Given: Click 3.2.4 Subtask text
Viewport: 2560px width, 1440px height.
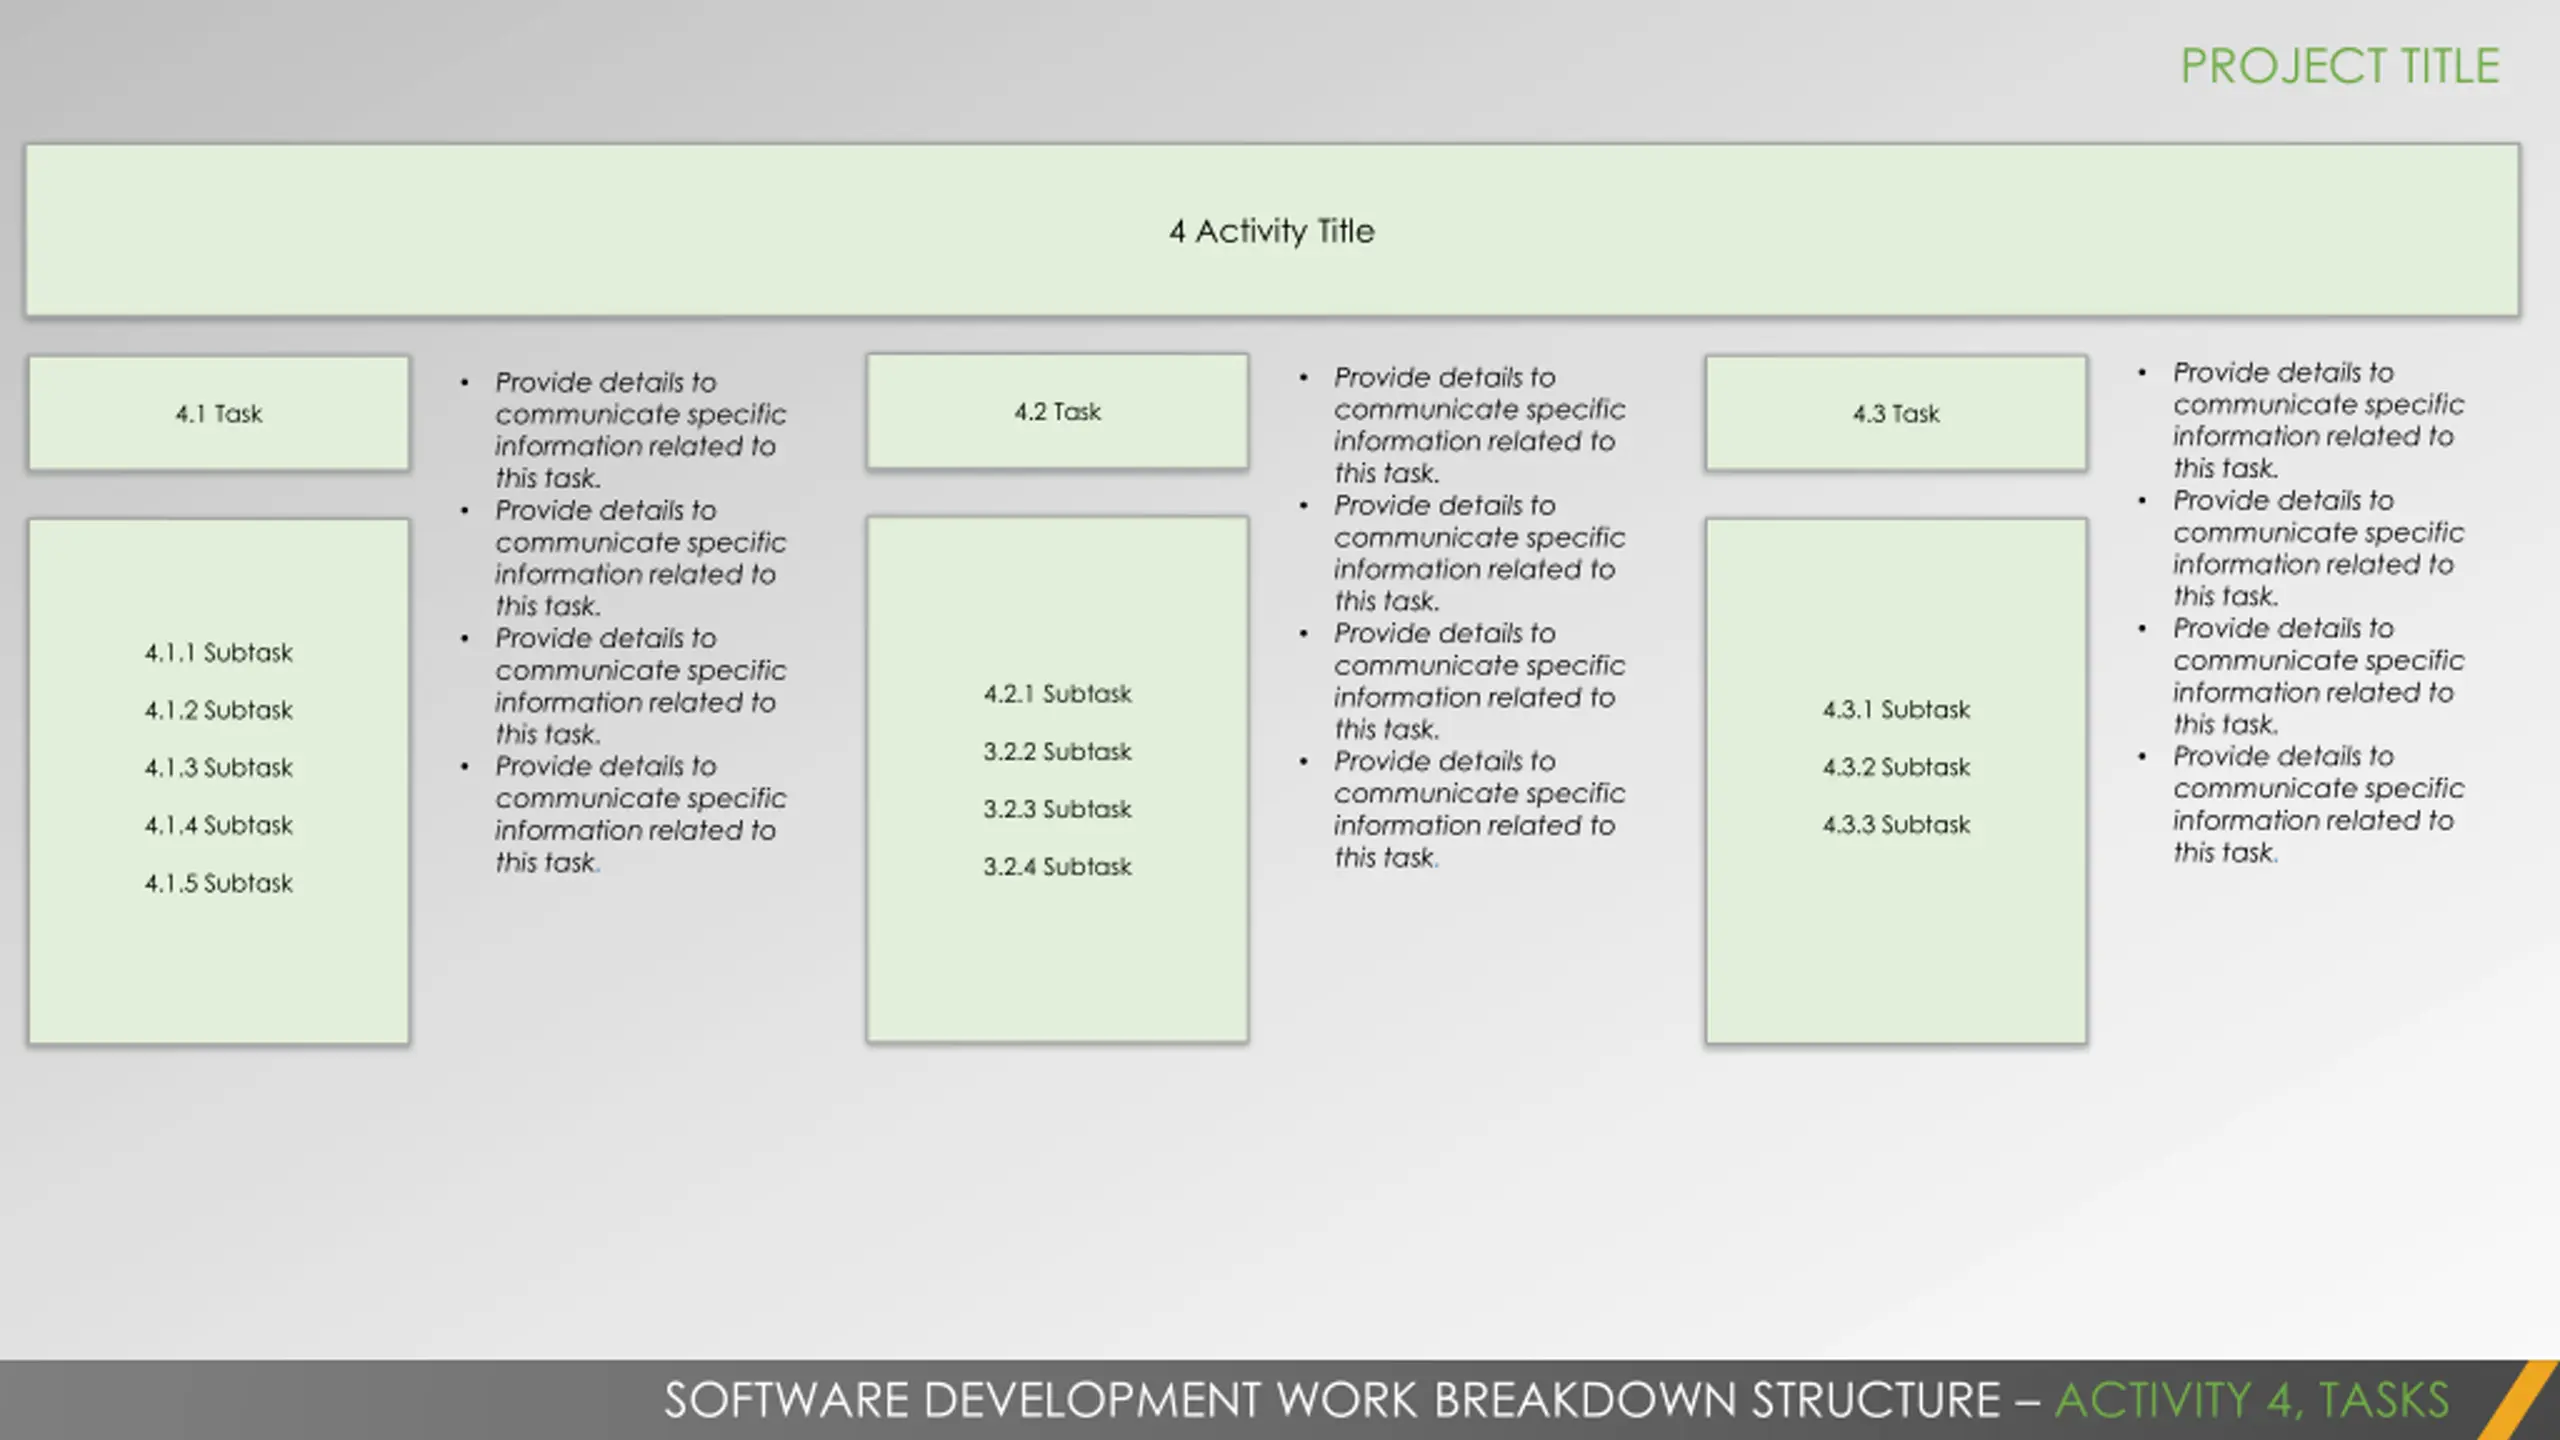Looking at the screenshot, I should point(1057,866).
